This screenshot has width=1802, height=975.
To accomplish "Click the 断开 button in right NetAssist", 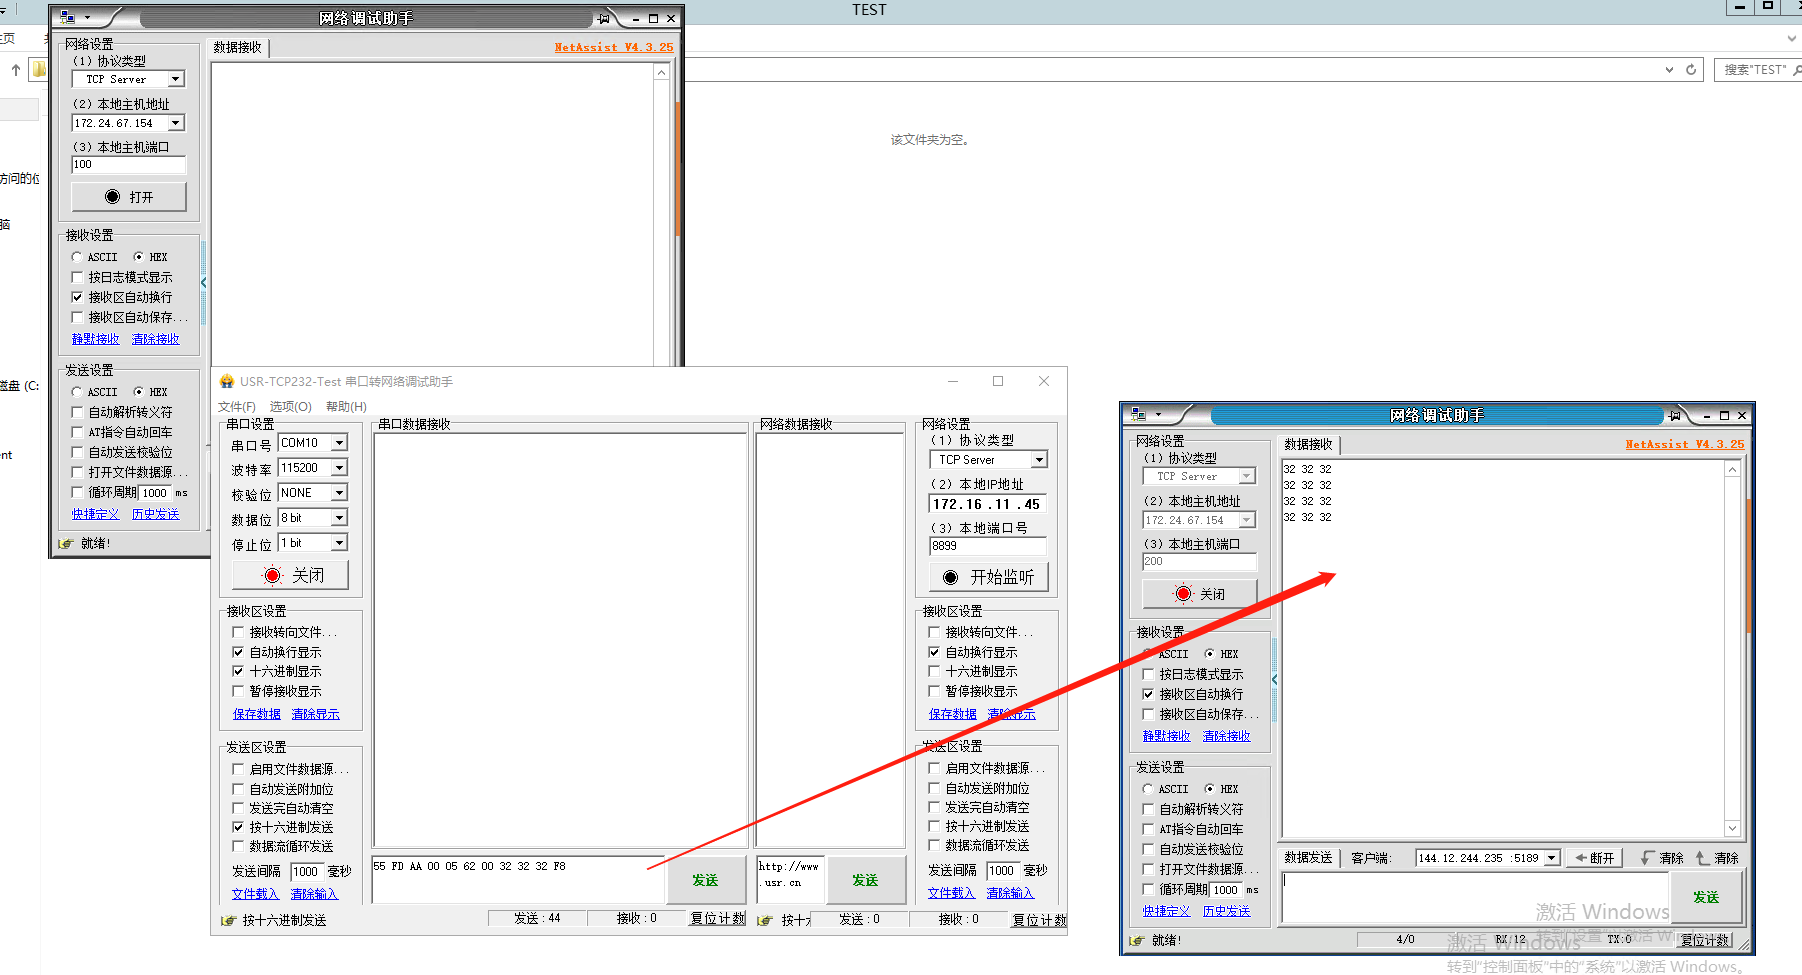I will (x=1594, y=858).
